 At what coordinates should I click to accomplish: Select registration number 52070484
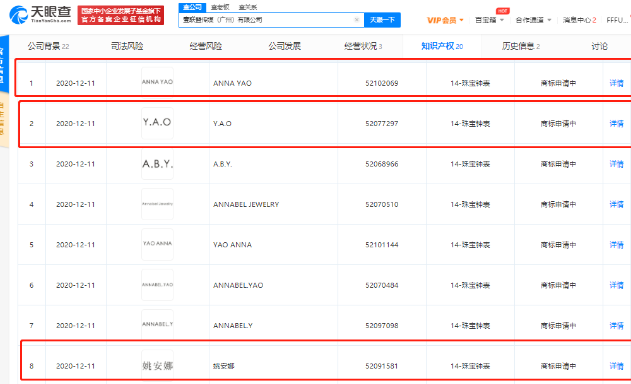click(381, 285)
